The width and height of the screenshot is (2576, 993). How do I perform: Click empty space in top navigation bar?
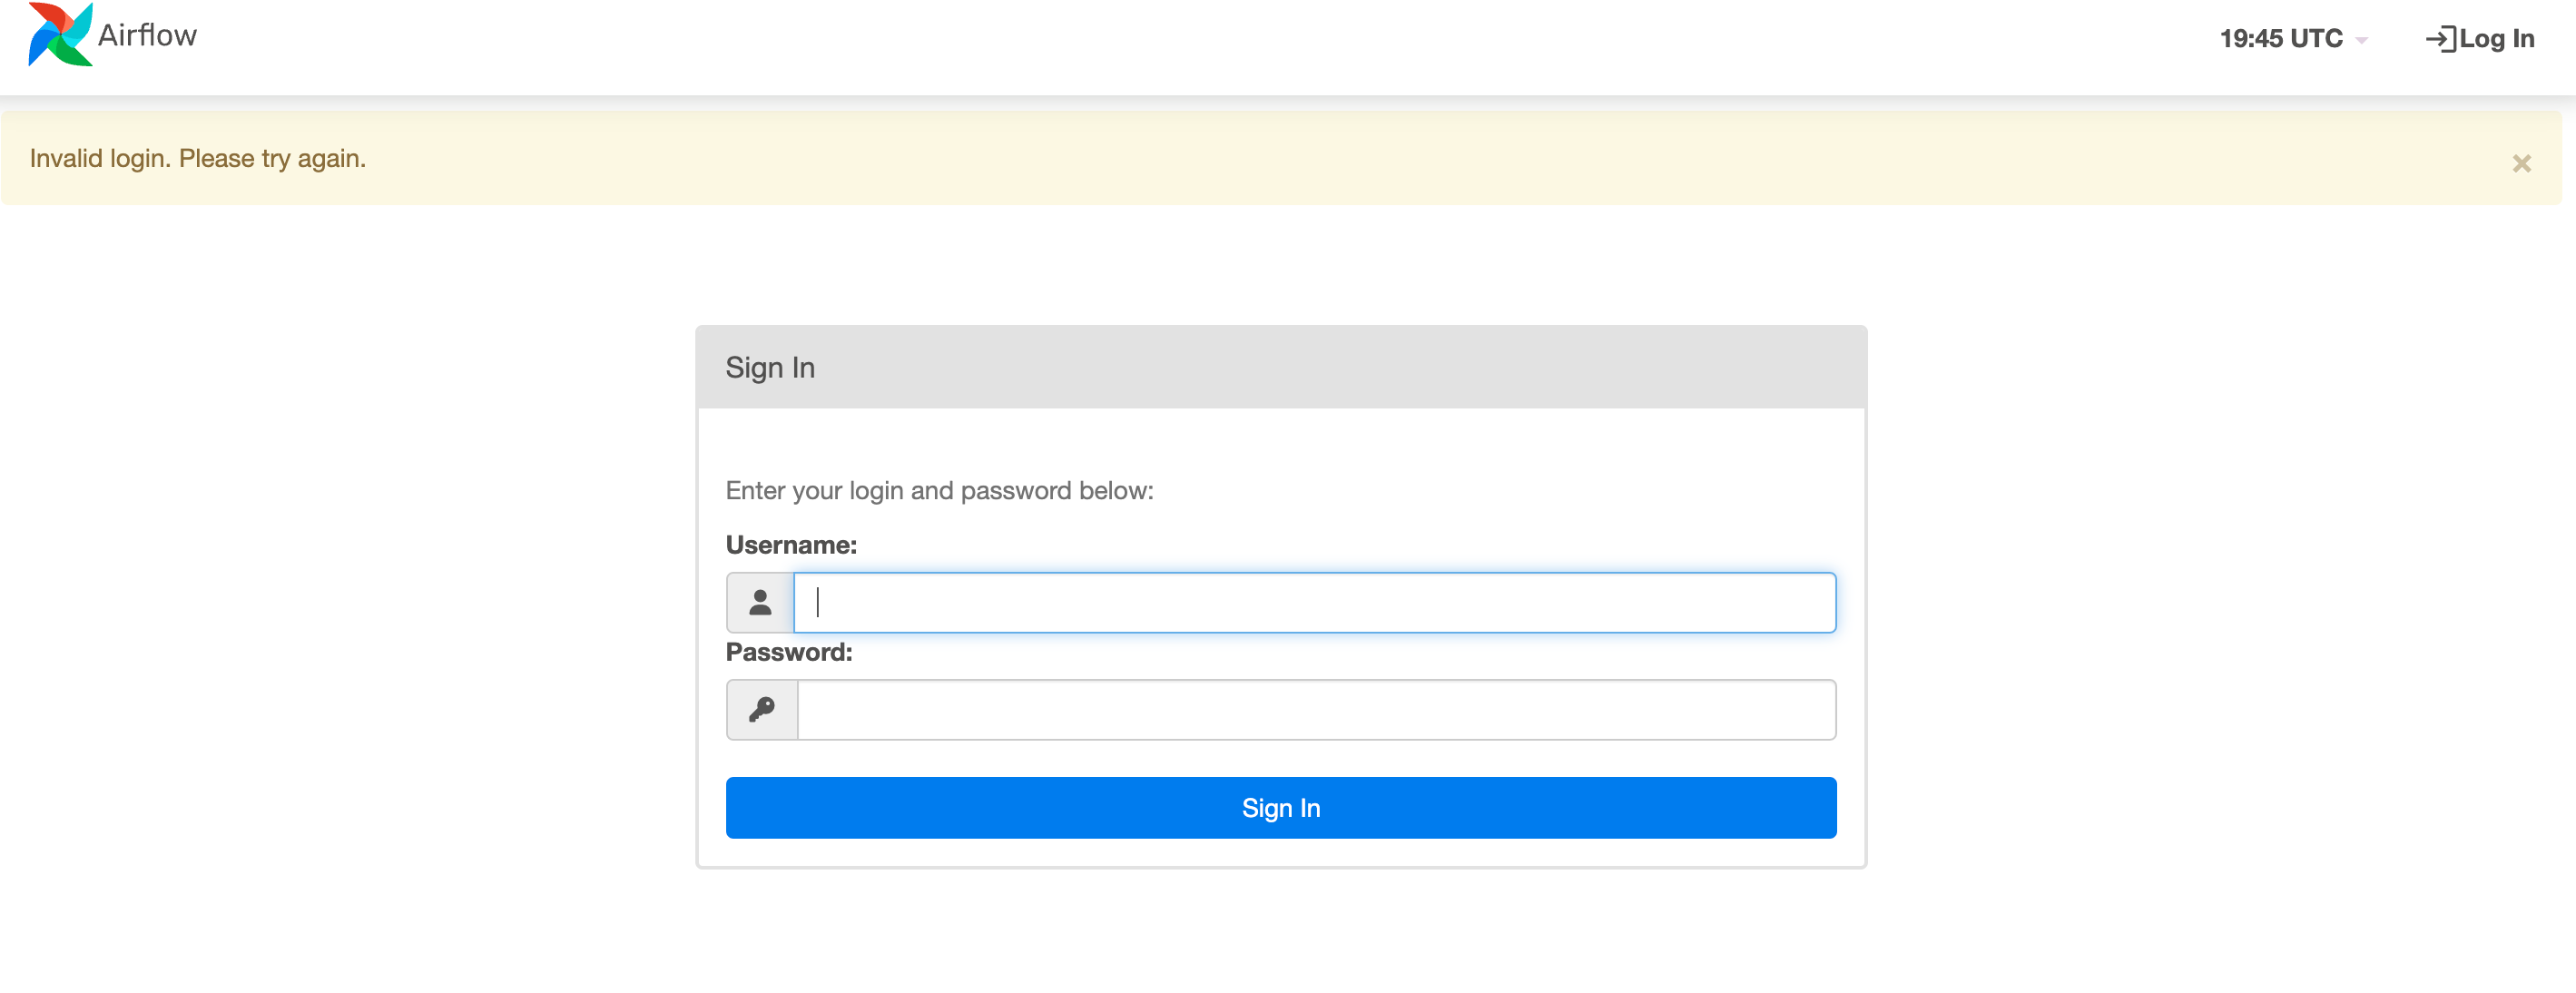[1200, 45]
